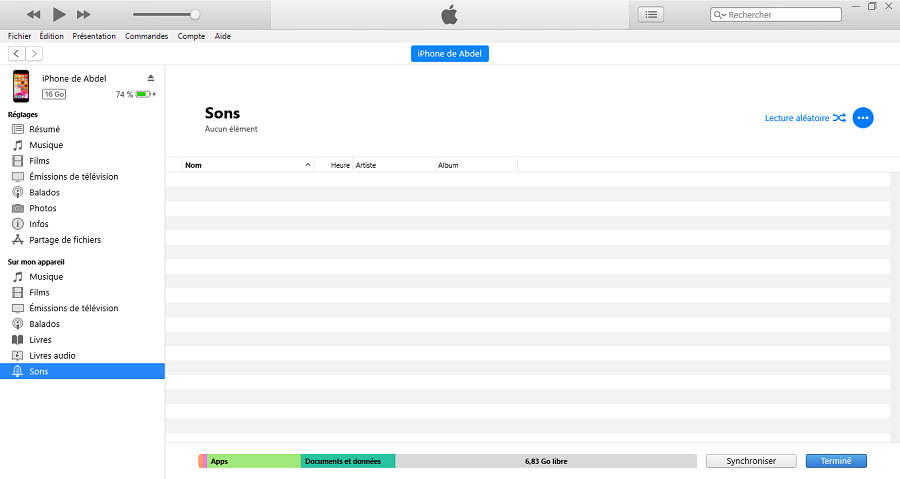
Task: Open the Édition menu
Action: click(x=52, y=36)
